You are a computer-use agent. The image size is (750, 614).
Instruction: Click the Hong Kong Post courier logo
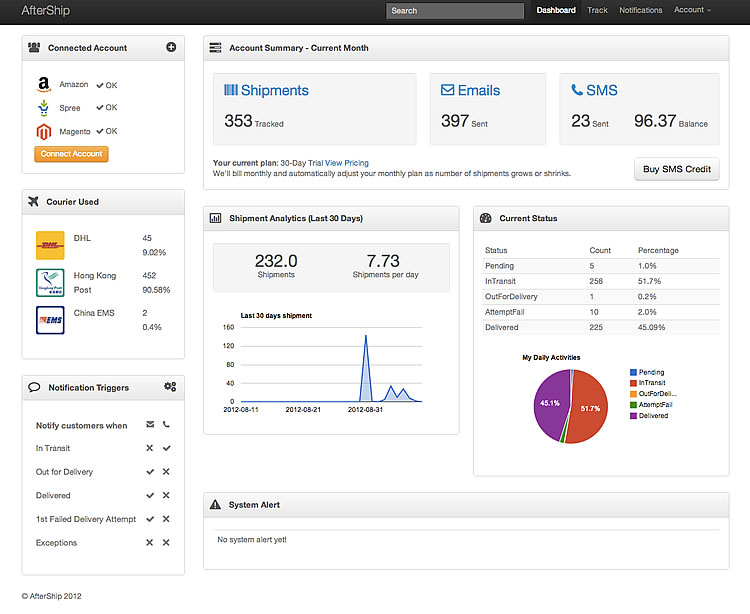coord(50,283)
